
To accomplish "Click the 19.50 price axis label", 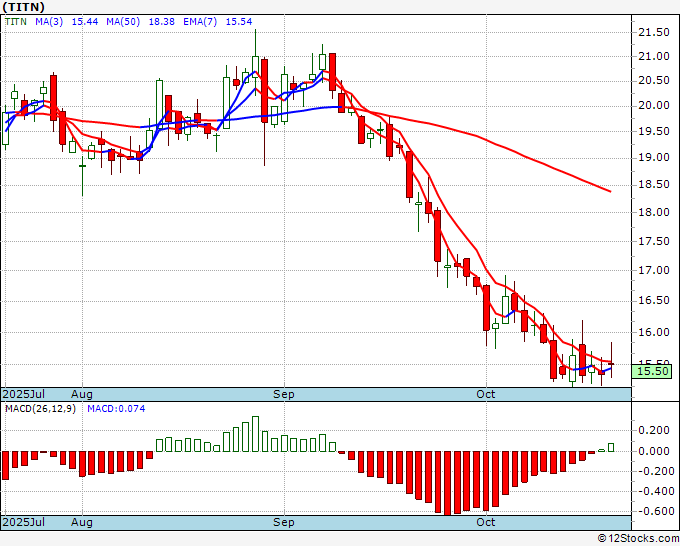I will coord(654,132).
